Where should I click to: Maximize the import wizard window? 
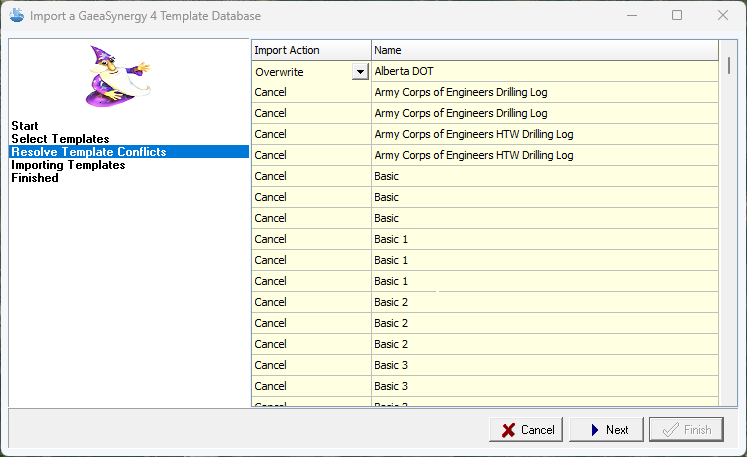[677, 16]
